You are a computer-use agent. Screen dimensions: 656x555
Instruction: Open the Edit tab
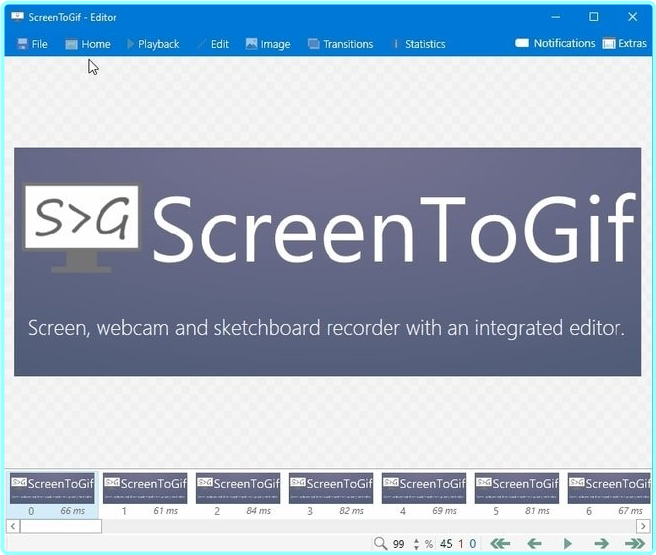pos(213,44)
